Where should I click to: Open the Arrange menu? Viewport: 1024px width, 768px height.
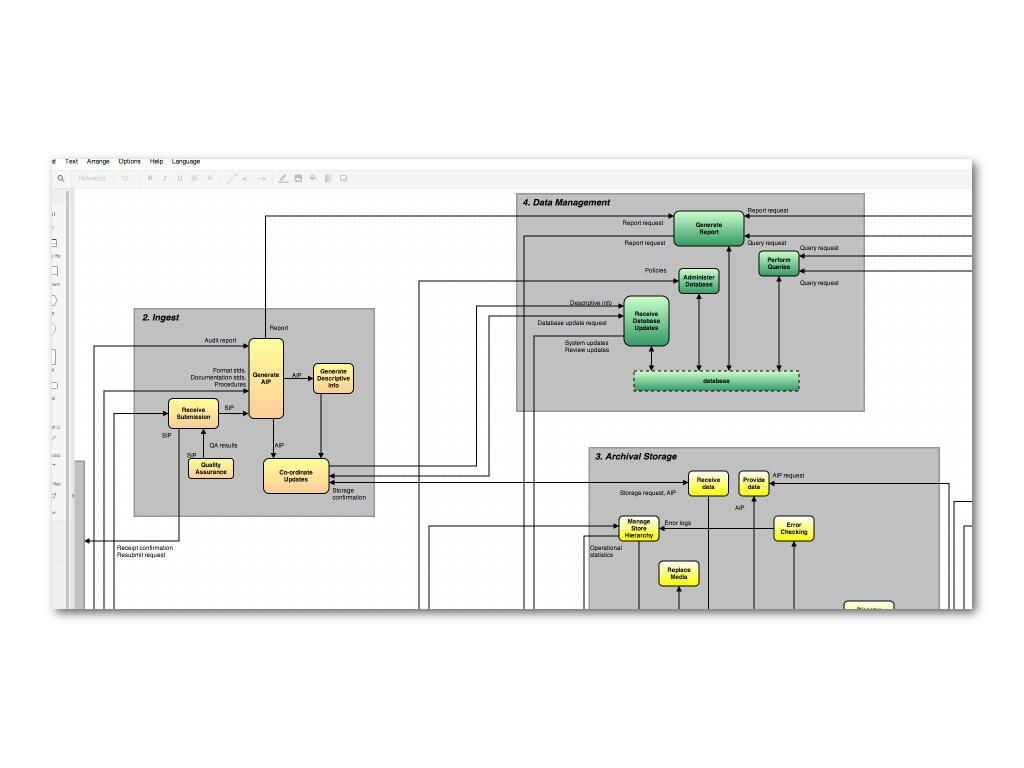(x=98, y=161)
